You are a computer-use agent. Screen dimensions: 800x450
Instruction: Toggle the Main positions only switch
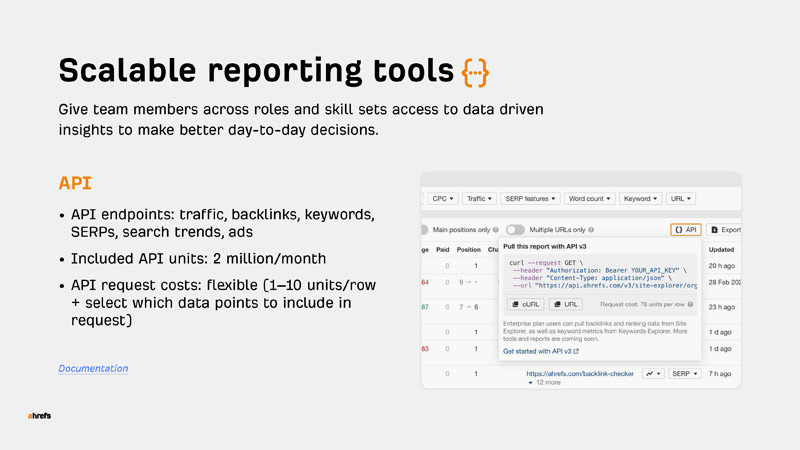(x=424, y=230)
